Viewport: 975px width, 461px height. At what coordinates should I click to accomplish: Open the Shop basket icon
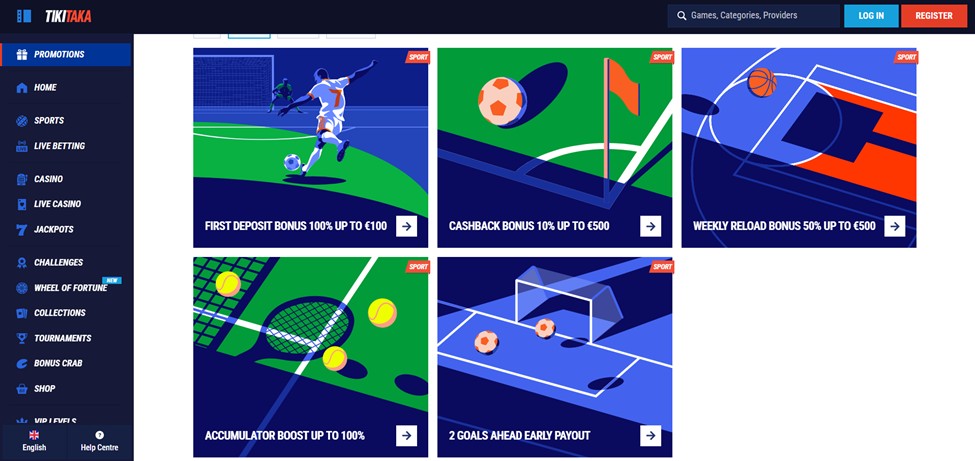tap(22, 389)
